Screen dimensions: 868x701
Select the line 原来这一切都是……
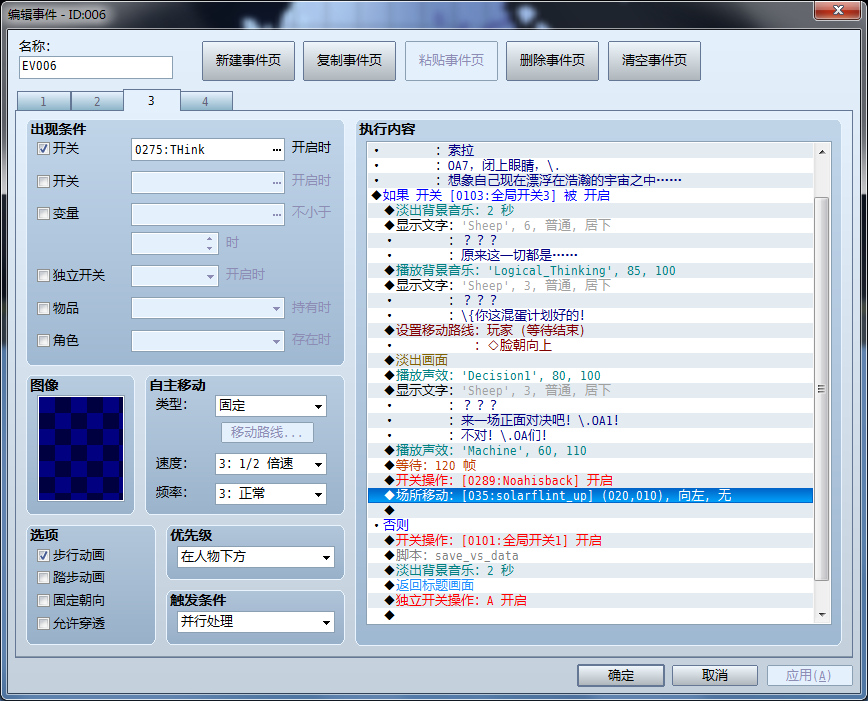pyautogui.click(x=590, y=255)
